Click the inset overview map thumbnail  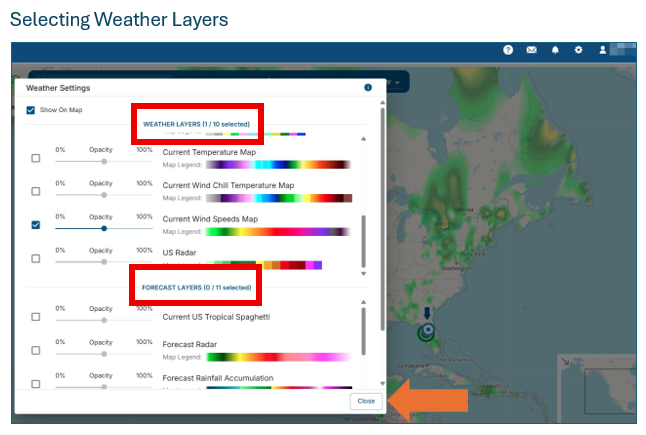coord(597,387)
